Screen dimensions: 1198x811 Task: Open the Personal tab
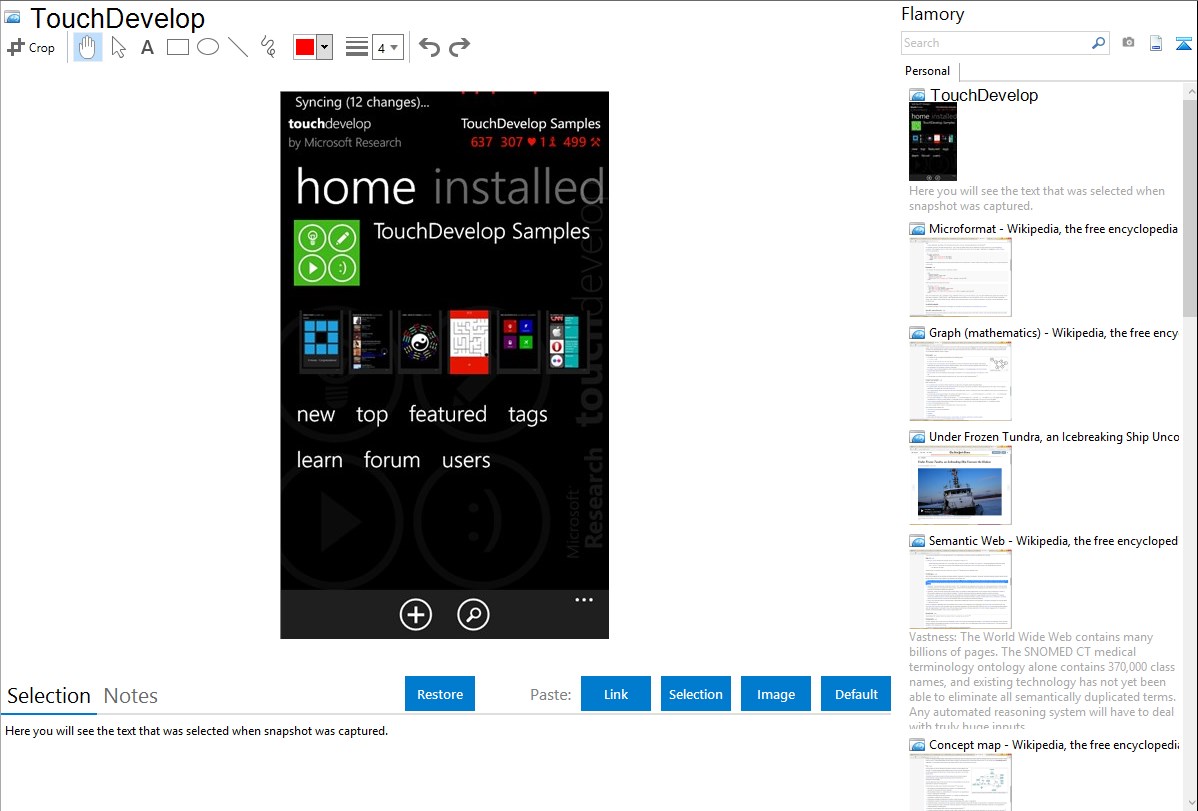click(927, 71)
